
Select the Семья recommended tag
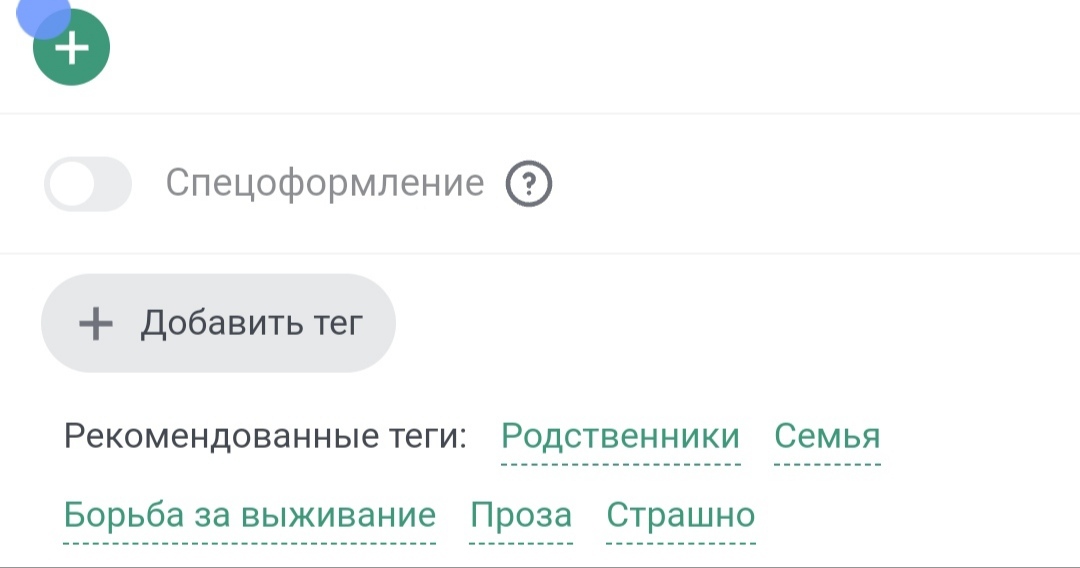tap(827, 437)
